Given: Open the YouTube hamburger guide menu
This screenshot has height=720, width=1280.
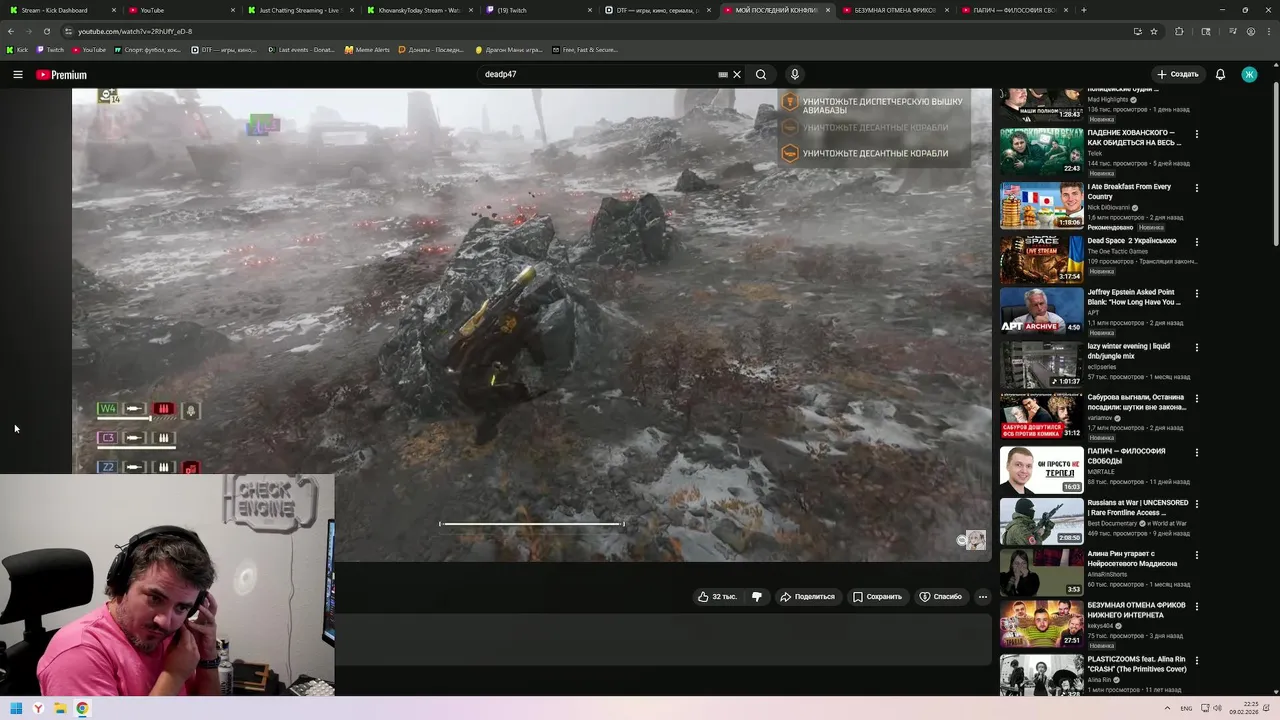Looking at the screenshot, I should (x=17, y=75).
